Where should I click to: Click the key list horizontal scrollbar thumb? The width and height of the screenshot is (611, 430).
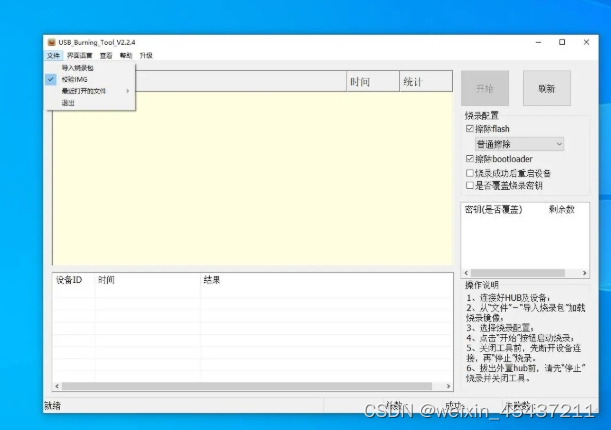(518, 273)
